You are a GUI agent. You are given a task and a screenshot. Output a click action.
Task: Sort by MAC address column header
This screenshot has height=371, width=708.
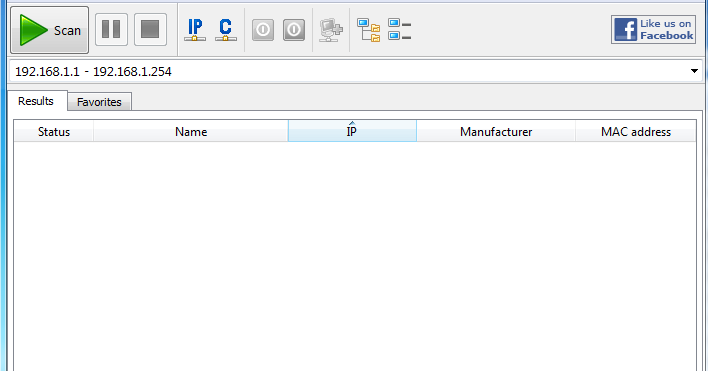coord(636,132)
